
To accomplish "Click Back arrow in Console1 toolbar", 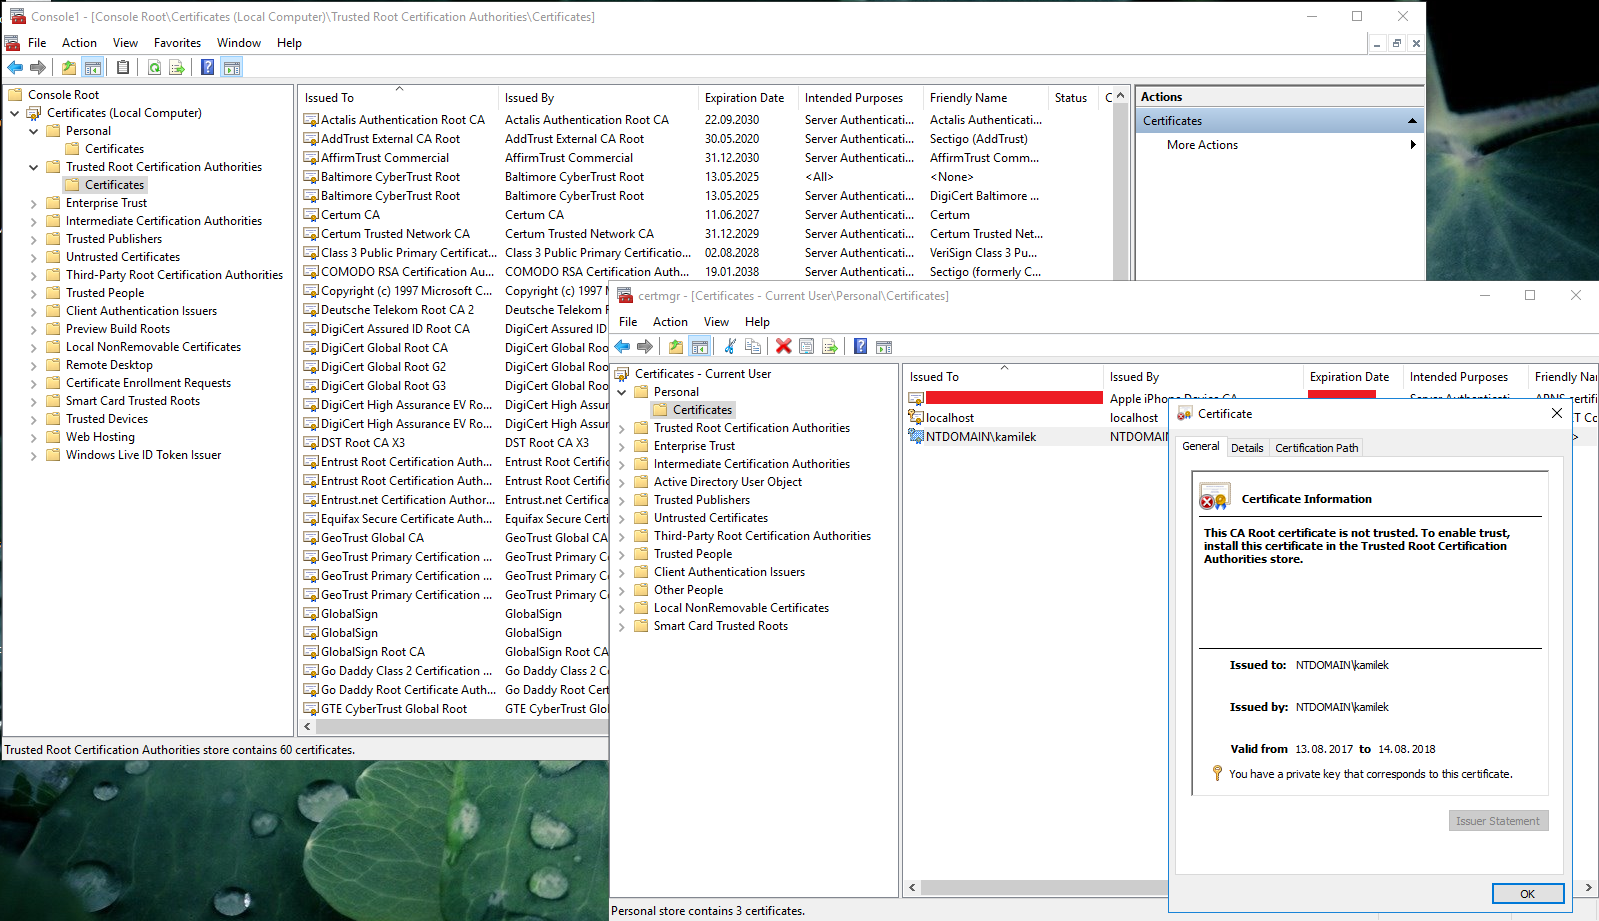I will click(x=15, y=67).
